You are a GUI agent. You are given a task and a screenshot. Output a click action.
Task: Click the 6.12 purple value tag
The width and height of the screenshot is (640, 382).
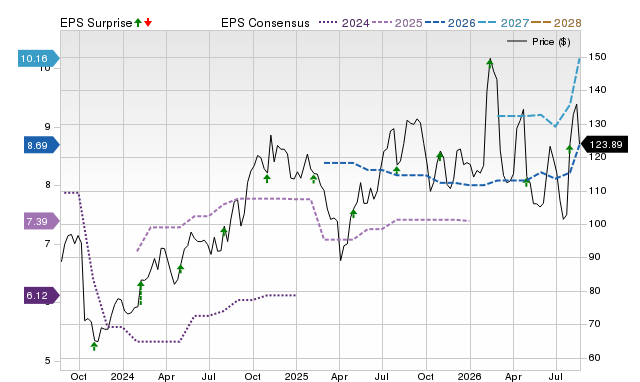[x=42, y=295]
